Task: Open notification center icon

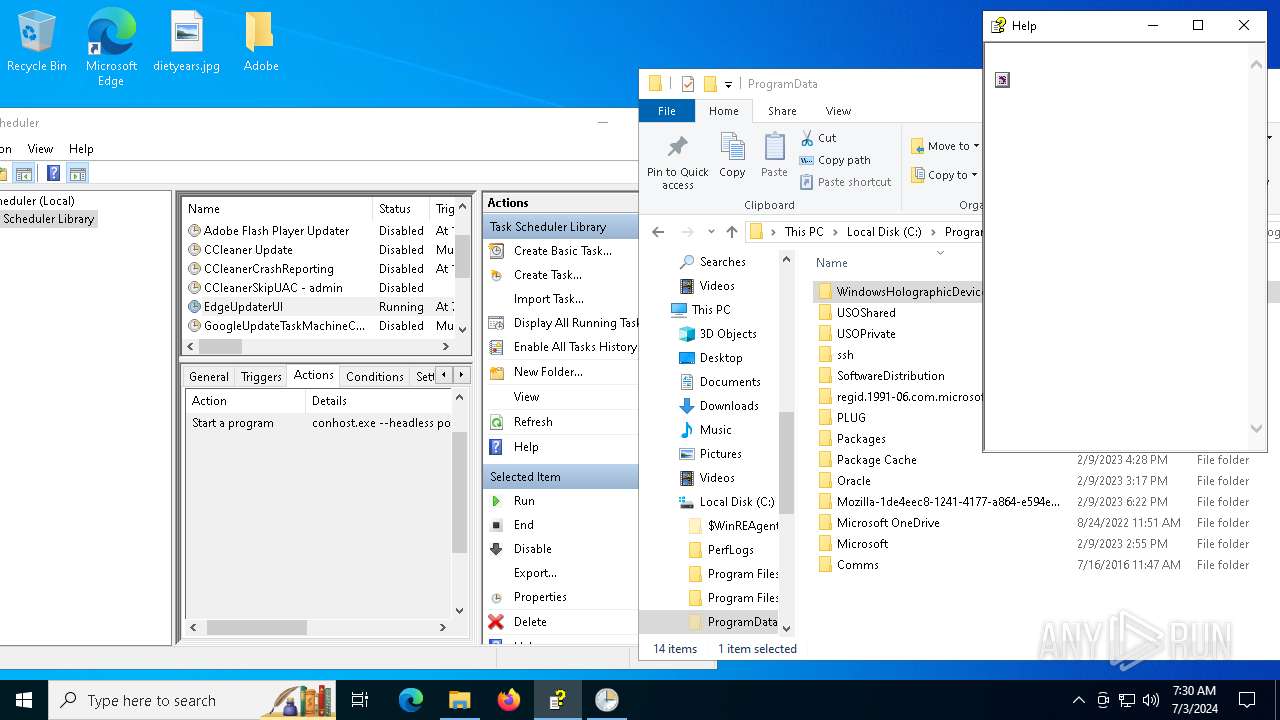Action: pyautogui.click(x=1247, y=700)
